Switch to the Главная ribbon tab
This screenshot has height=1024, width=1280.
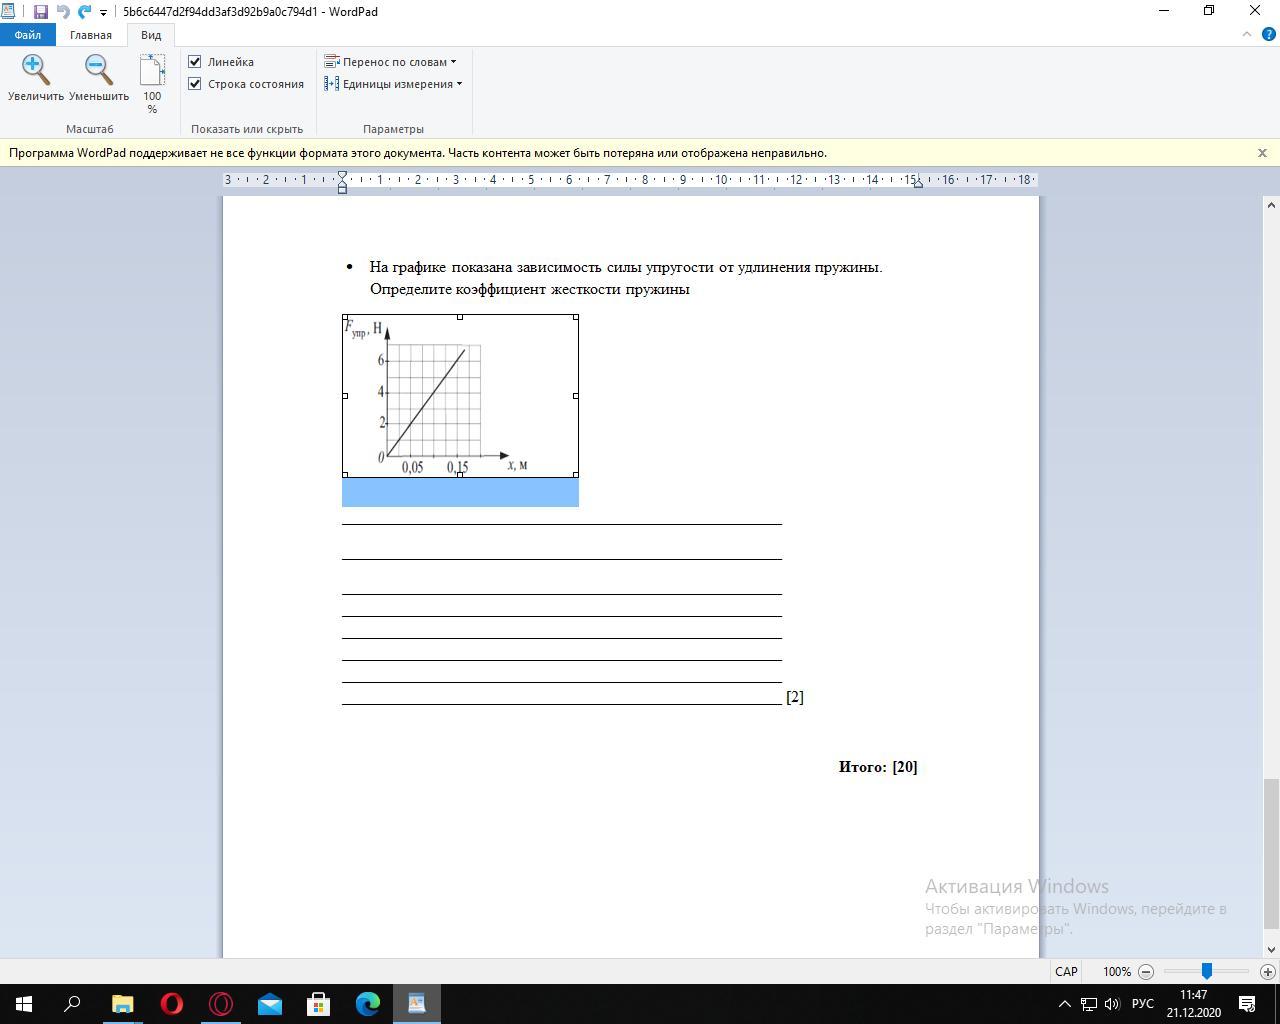pyautogui.click(x=91, y=35)
